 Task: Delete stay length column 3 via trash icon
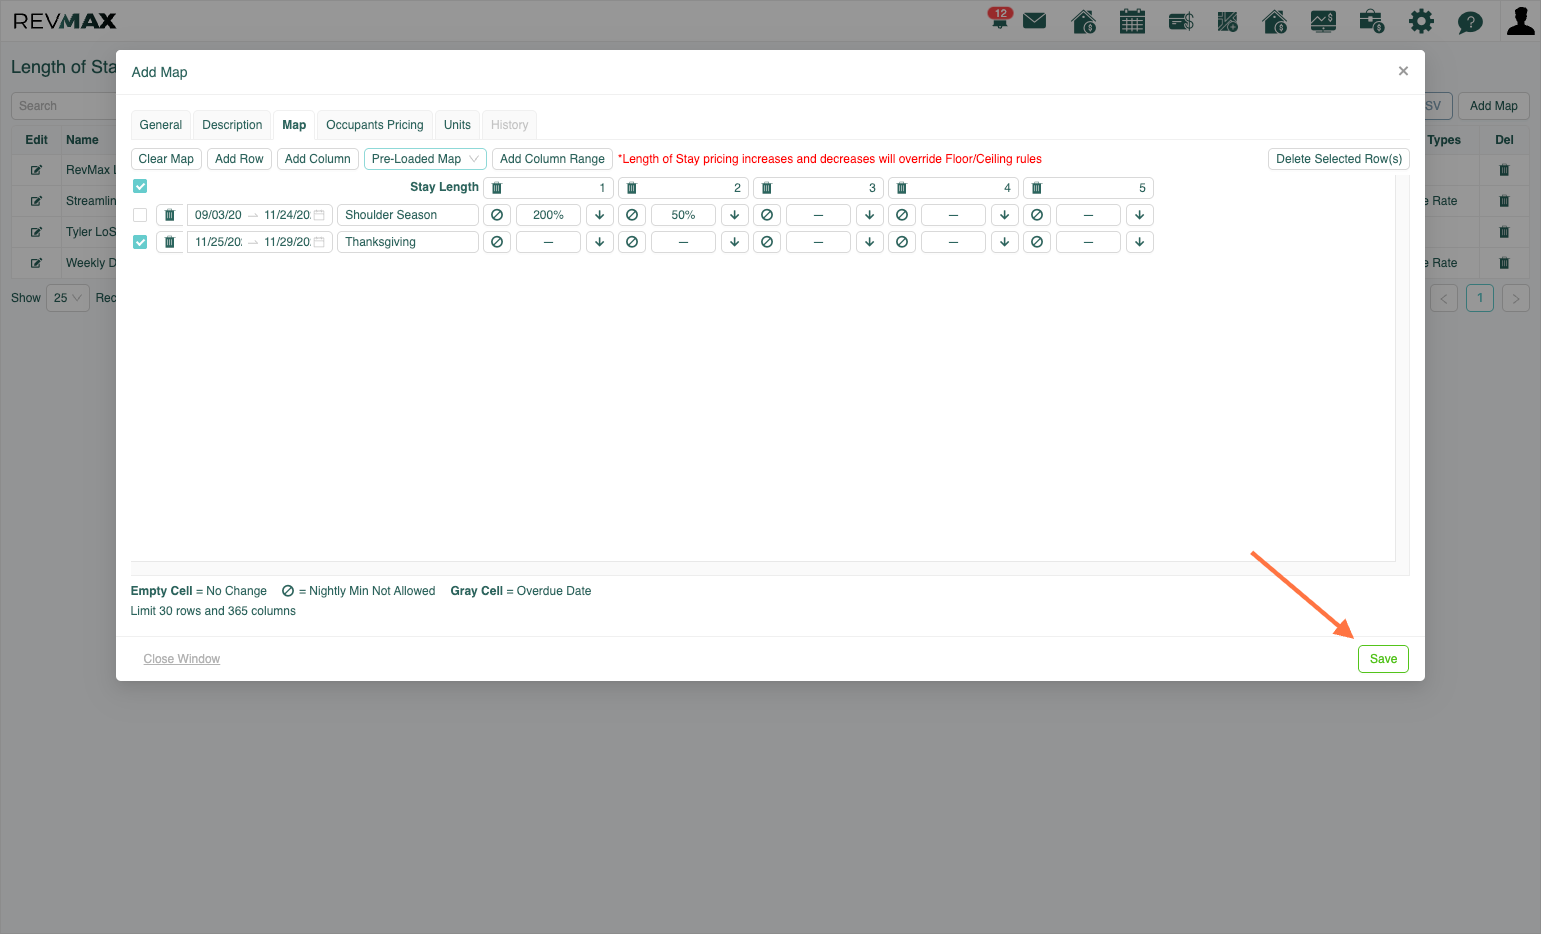point(767,188)
